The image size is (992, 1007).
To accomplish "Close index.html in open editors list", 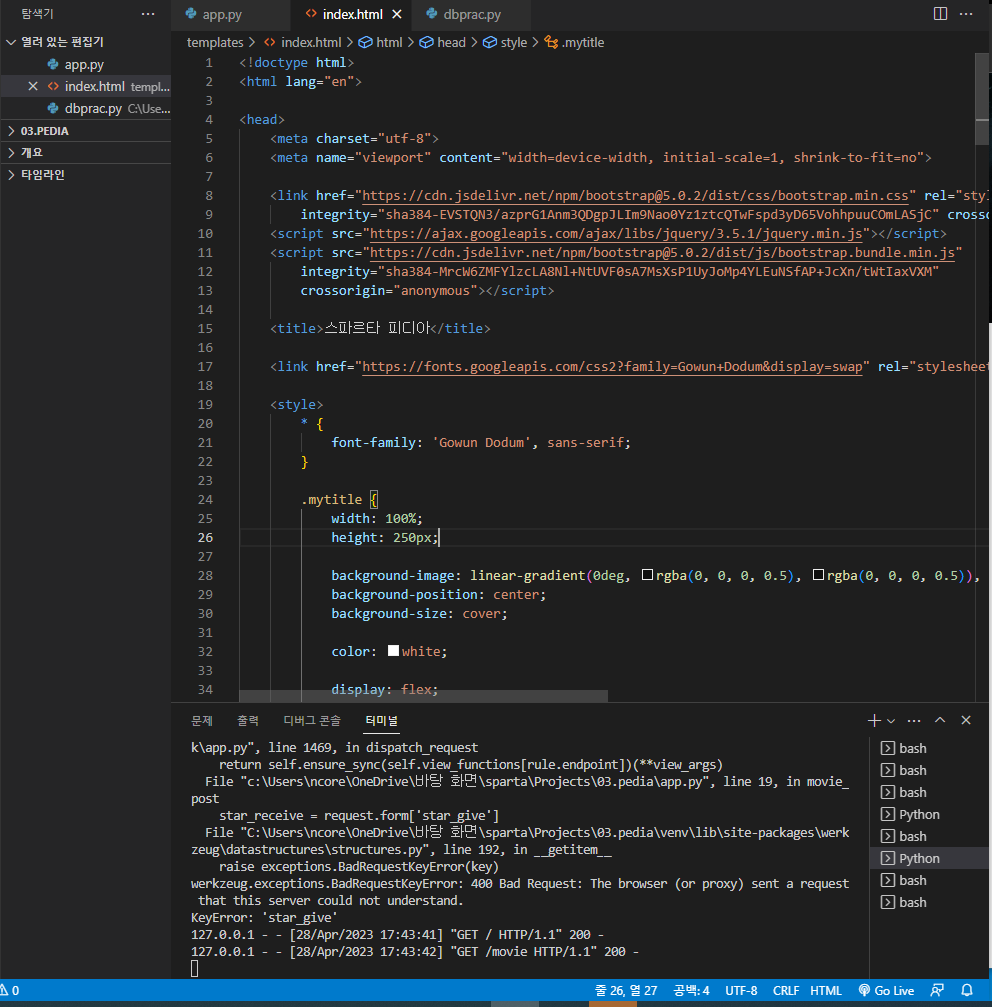I will (33, 86).
